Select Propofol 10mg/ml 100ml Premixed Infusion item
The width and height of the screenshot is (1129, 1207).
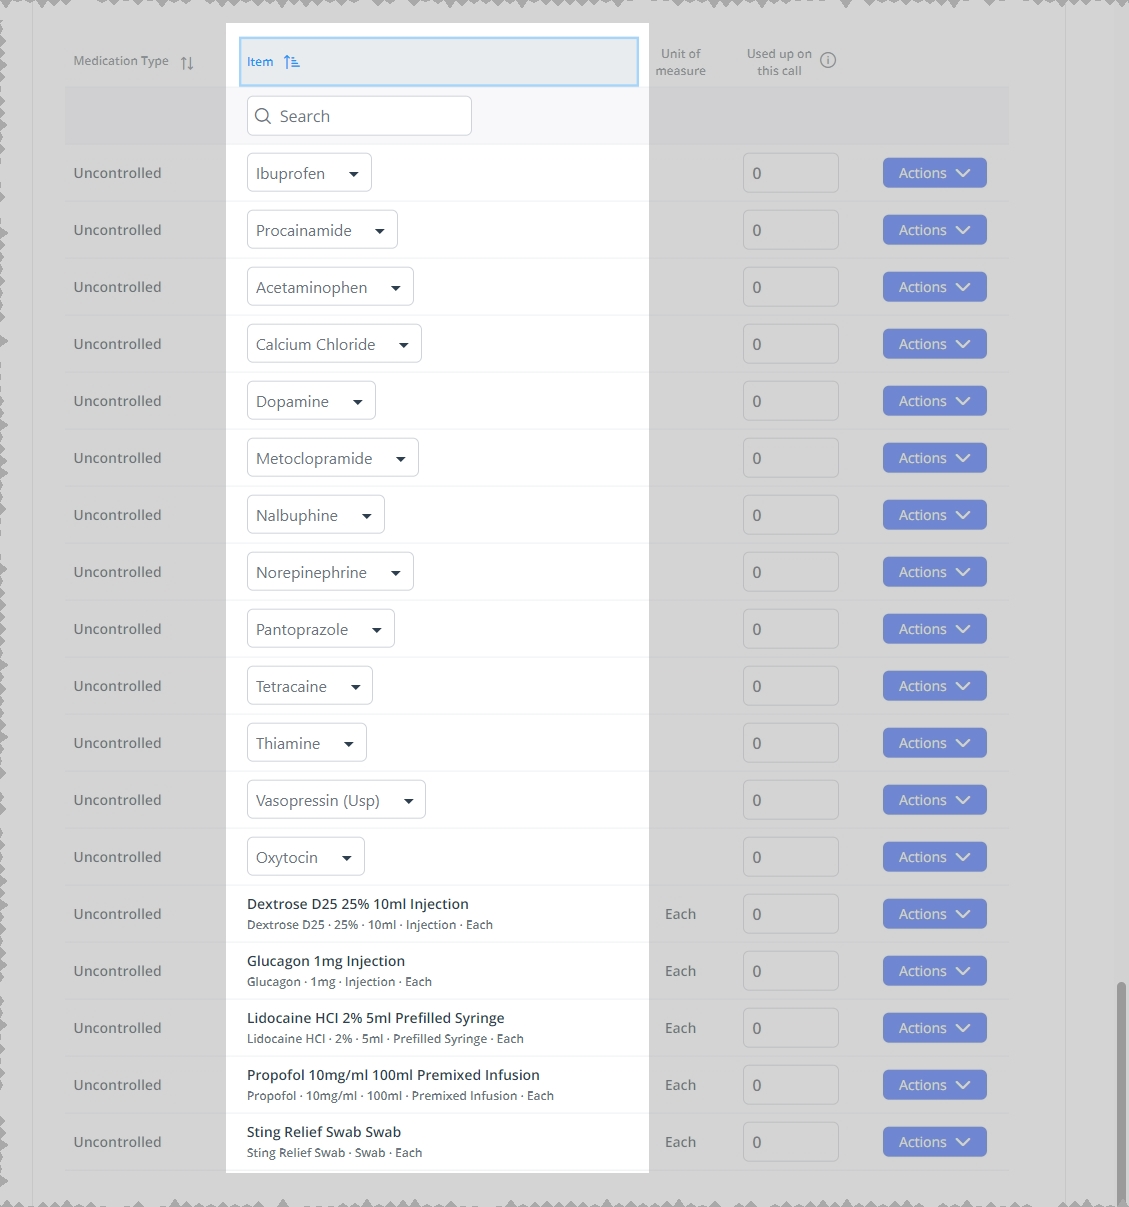pyautogui.click(x=393, y=1075)
